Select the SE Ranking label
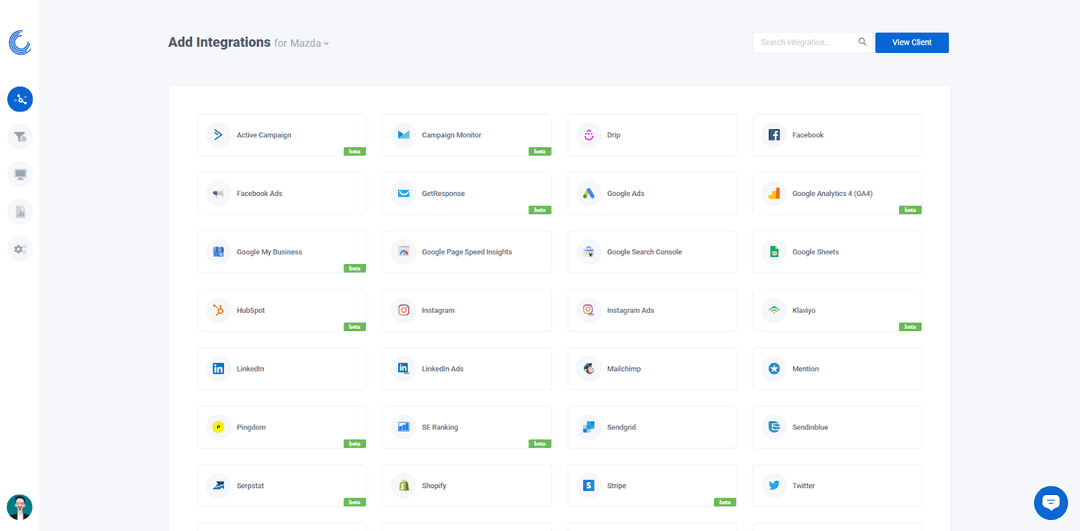The image size is (1080, 531). tap(439, 428)
